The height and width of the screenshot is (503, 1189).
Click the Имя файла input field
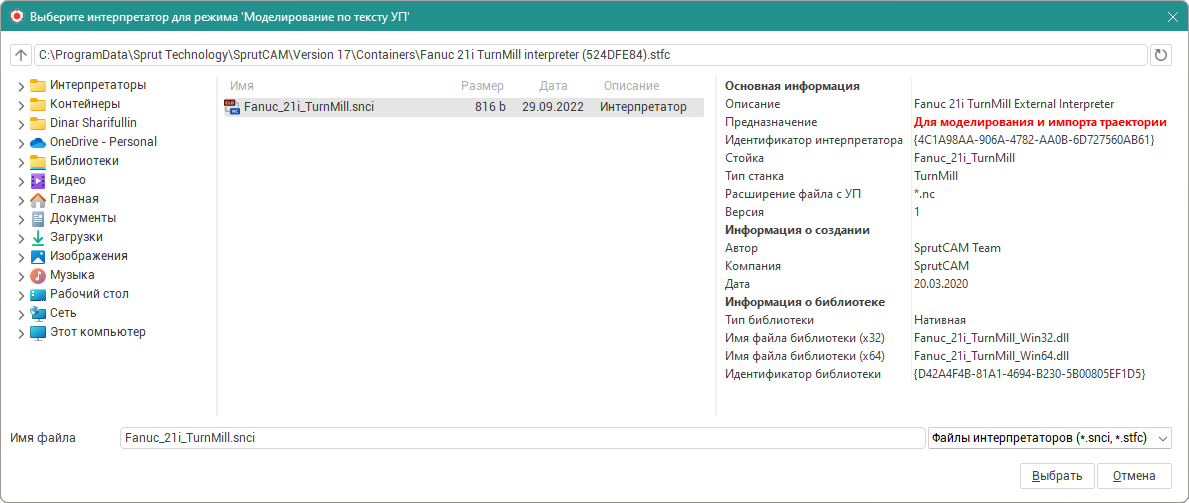tap(520, 438)
